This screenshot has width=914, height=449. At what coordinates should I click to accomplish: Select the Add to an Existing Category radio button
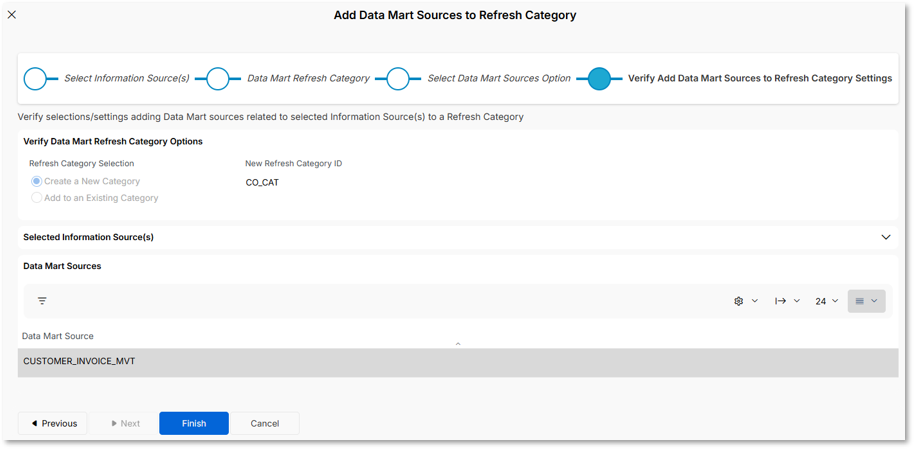[37, 198]
